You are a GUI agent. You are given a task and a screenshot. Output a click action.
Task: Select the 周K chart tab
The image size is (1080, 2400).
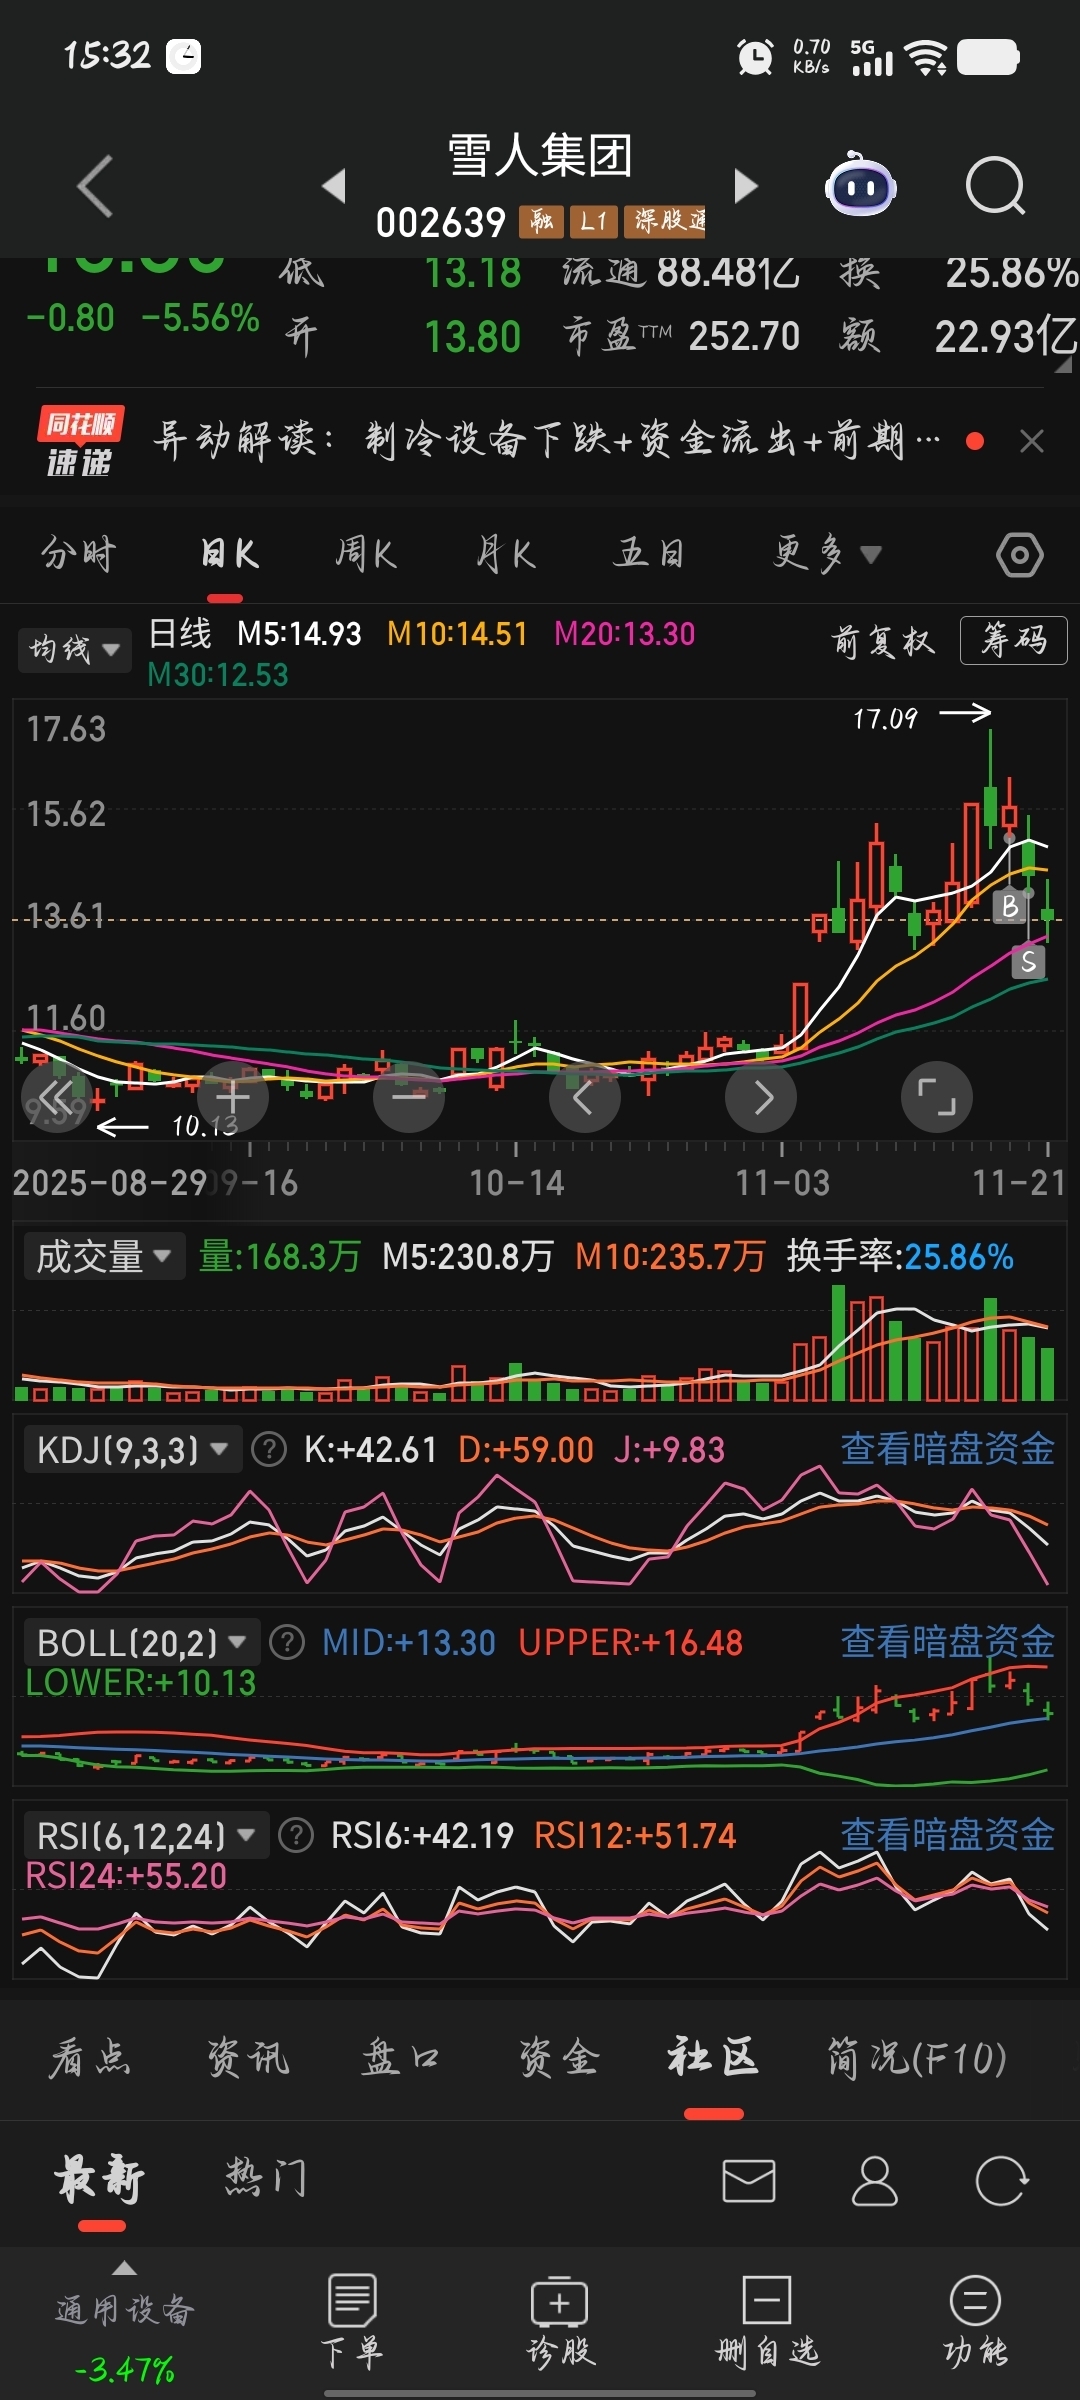point(366,553)
